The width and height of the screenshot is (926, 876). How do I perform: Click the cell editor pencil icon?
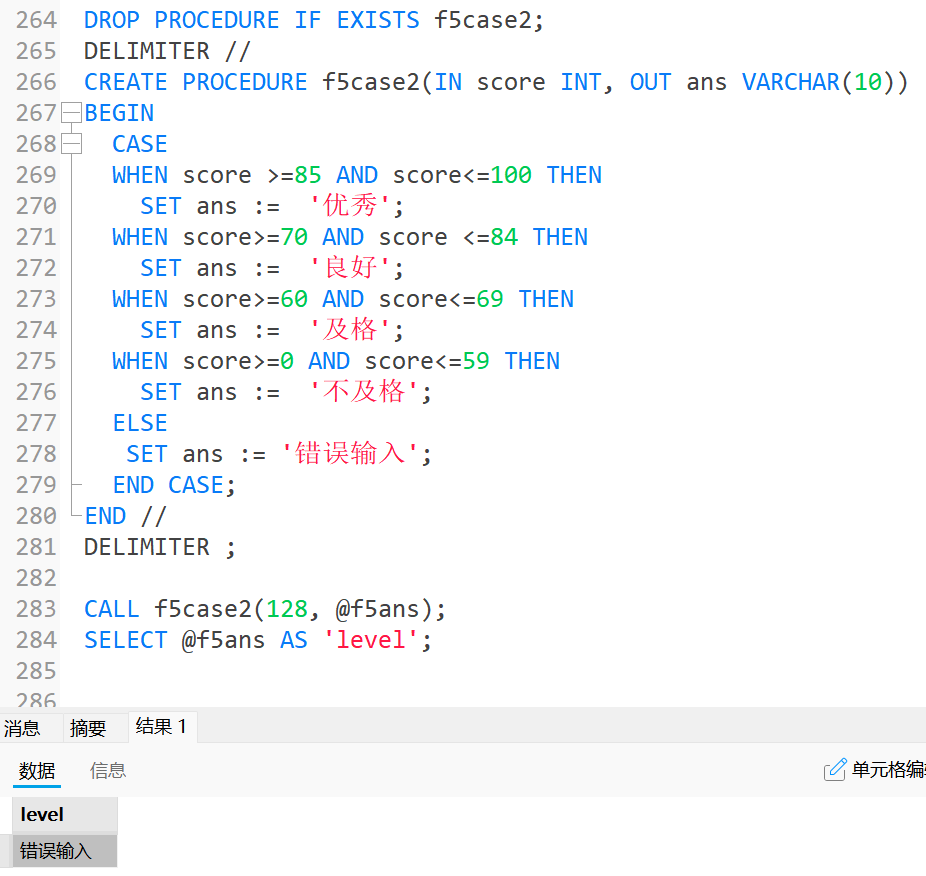(834, 770)
